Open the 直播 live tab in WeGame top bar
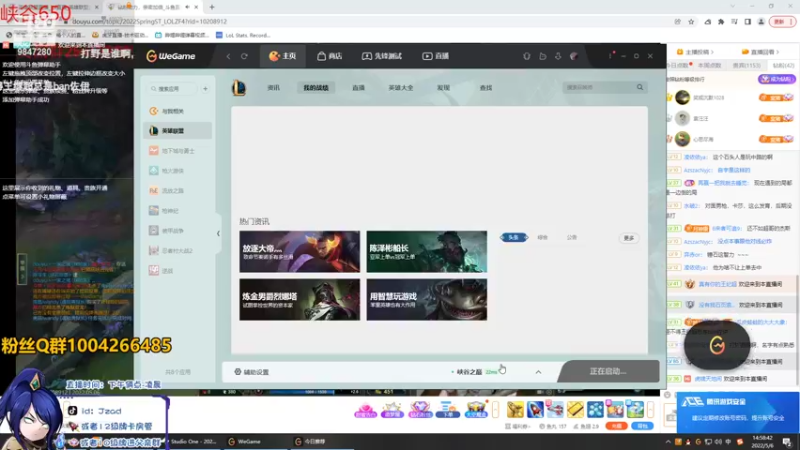The height and width of the screenshot is (450, 800). [435, 56]
